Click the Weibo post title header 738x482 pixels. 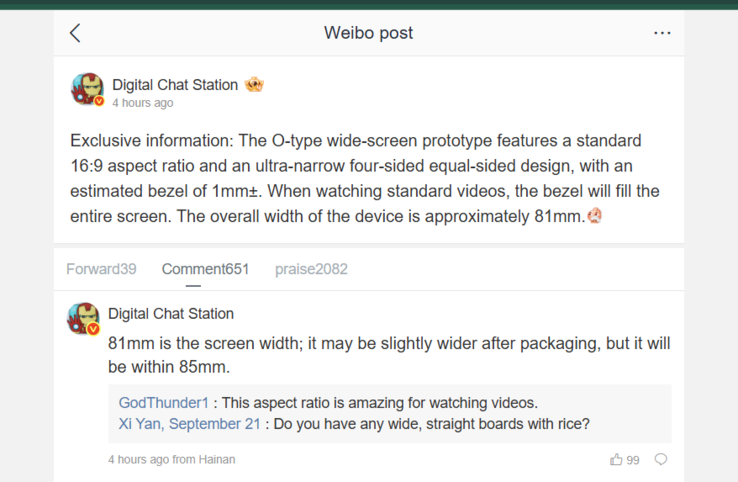point(369,33)
